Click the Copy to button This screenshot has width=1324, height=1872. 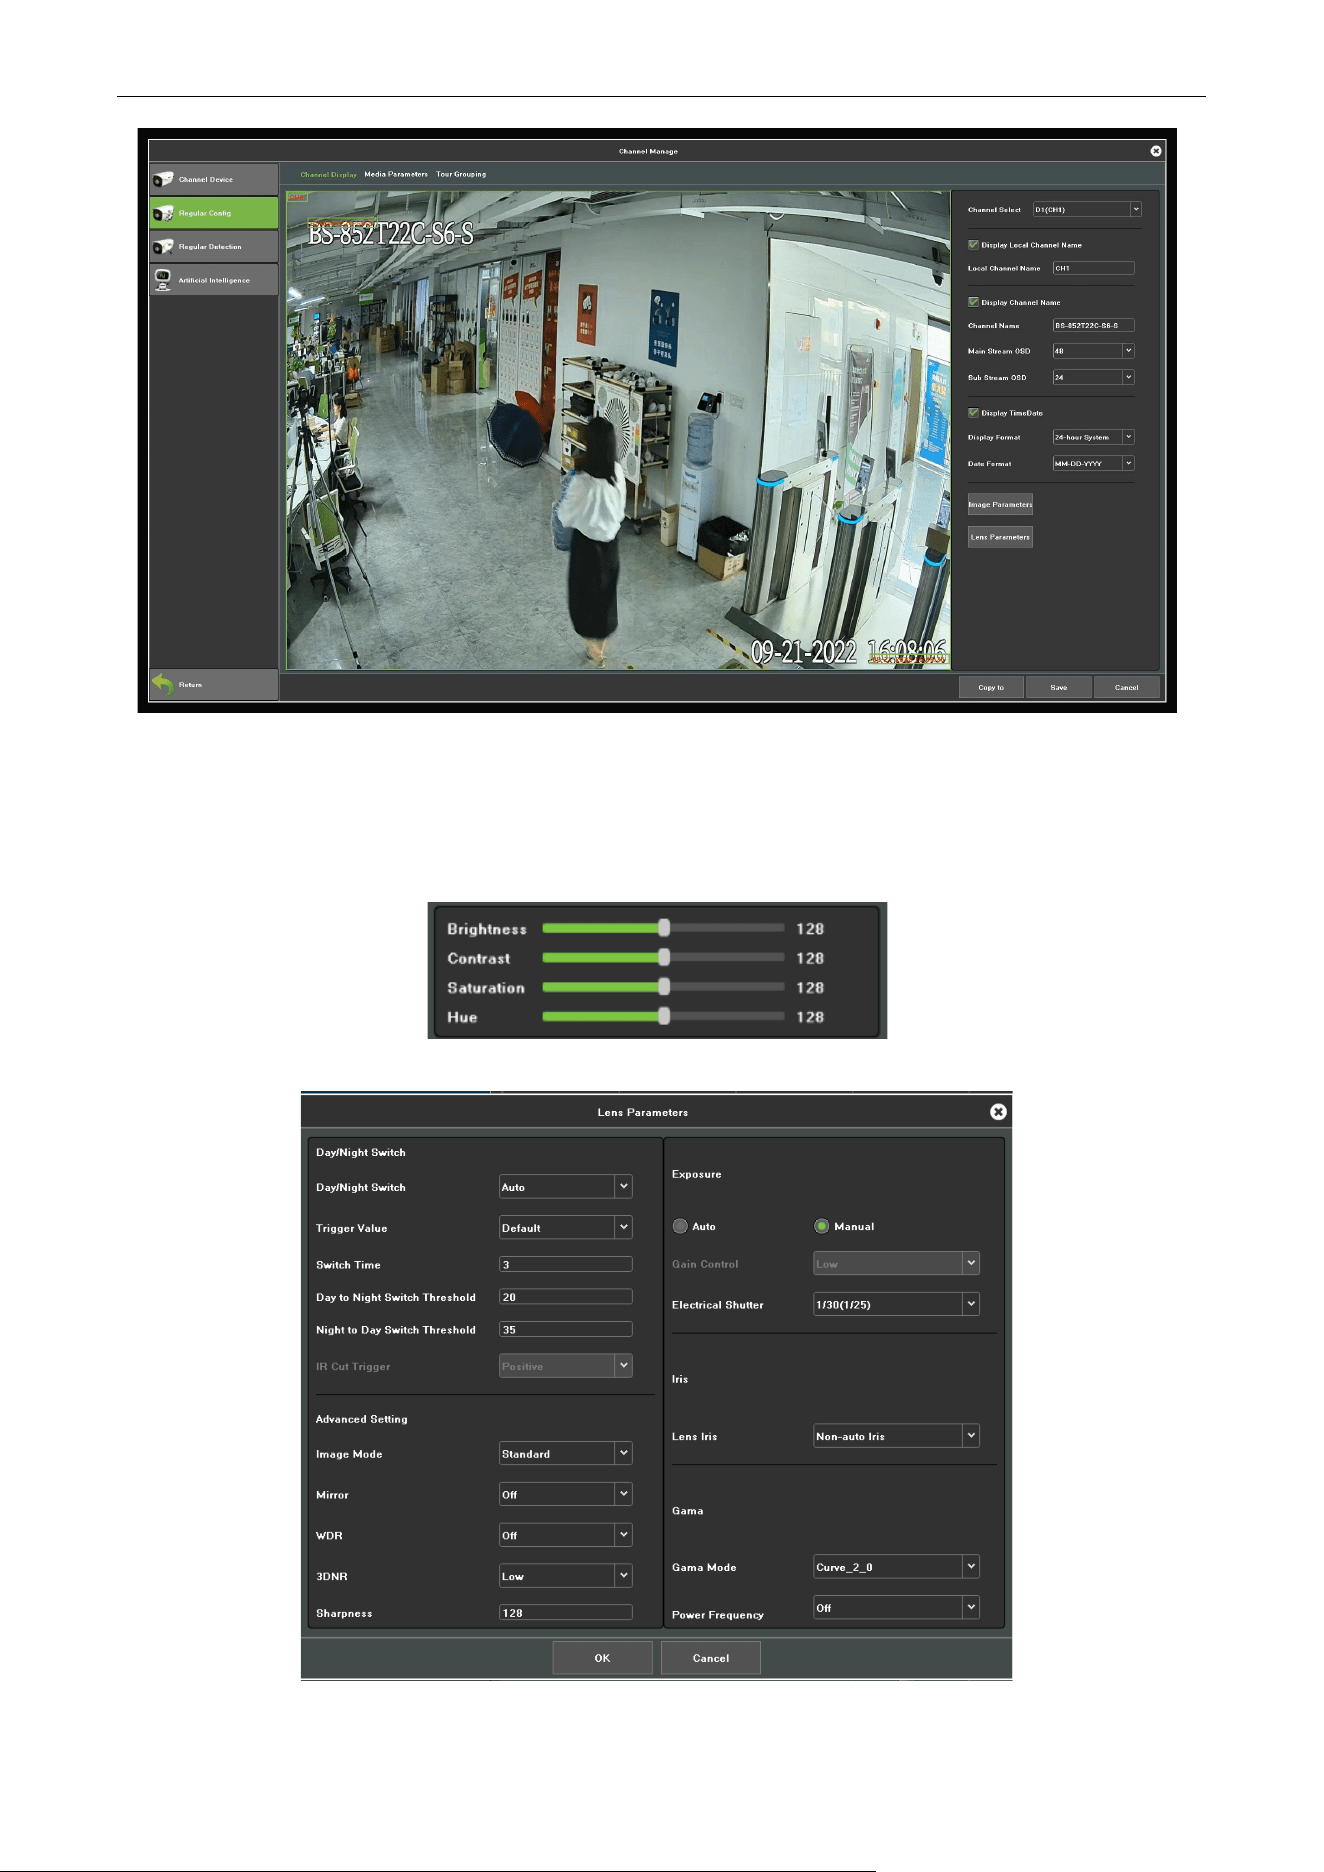(991, 687)
